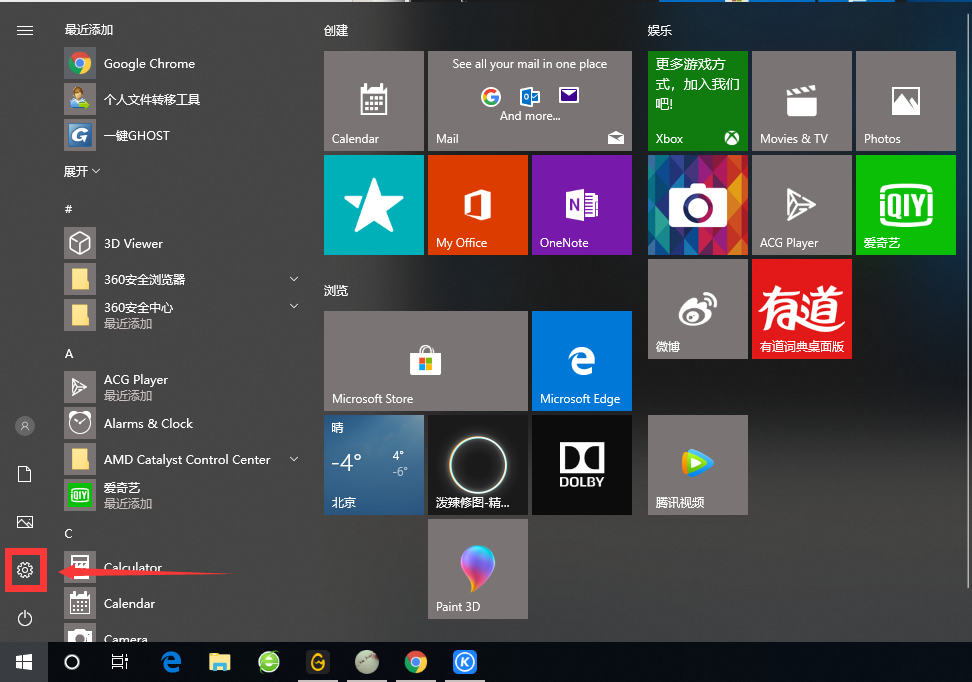Open 3D Viewer from the app list
The width and height of the screenshot is (972, 682).
pos(181,244)
